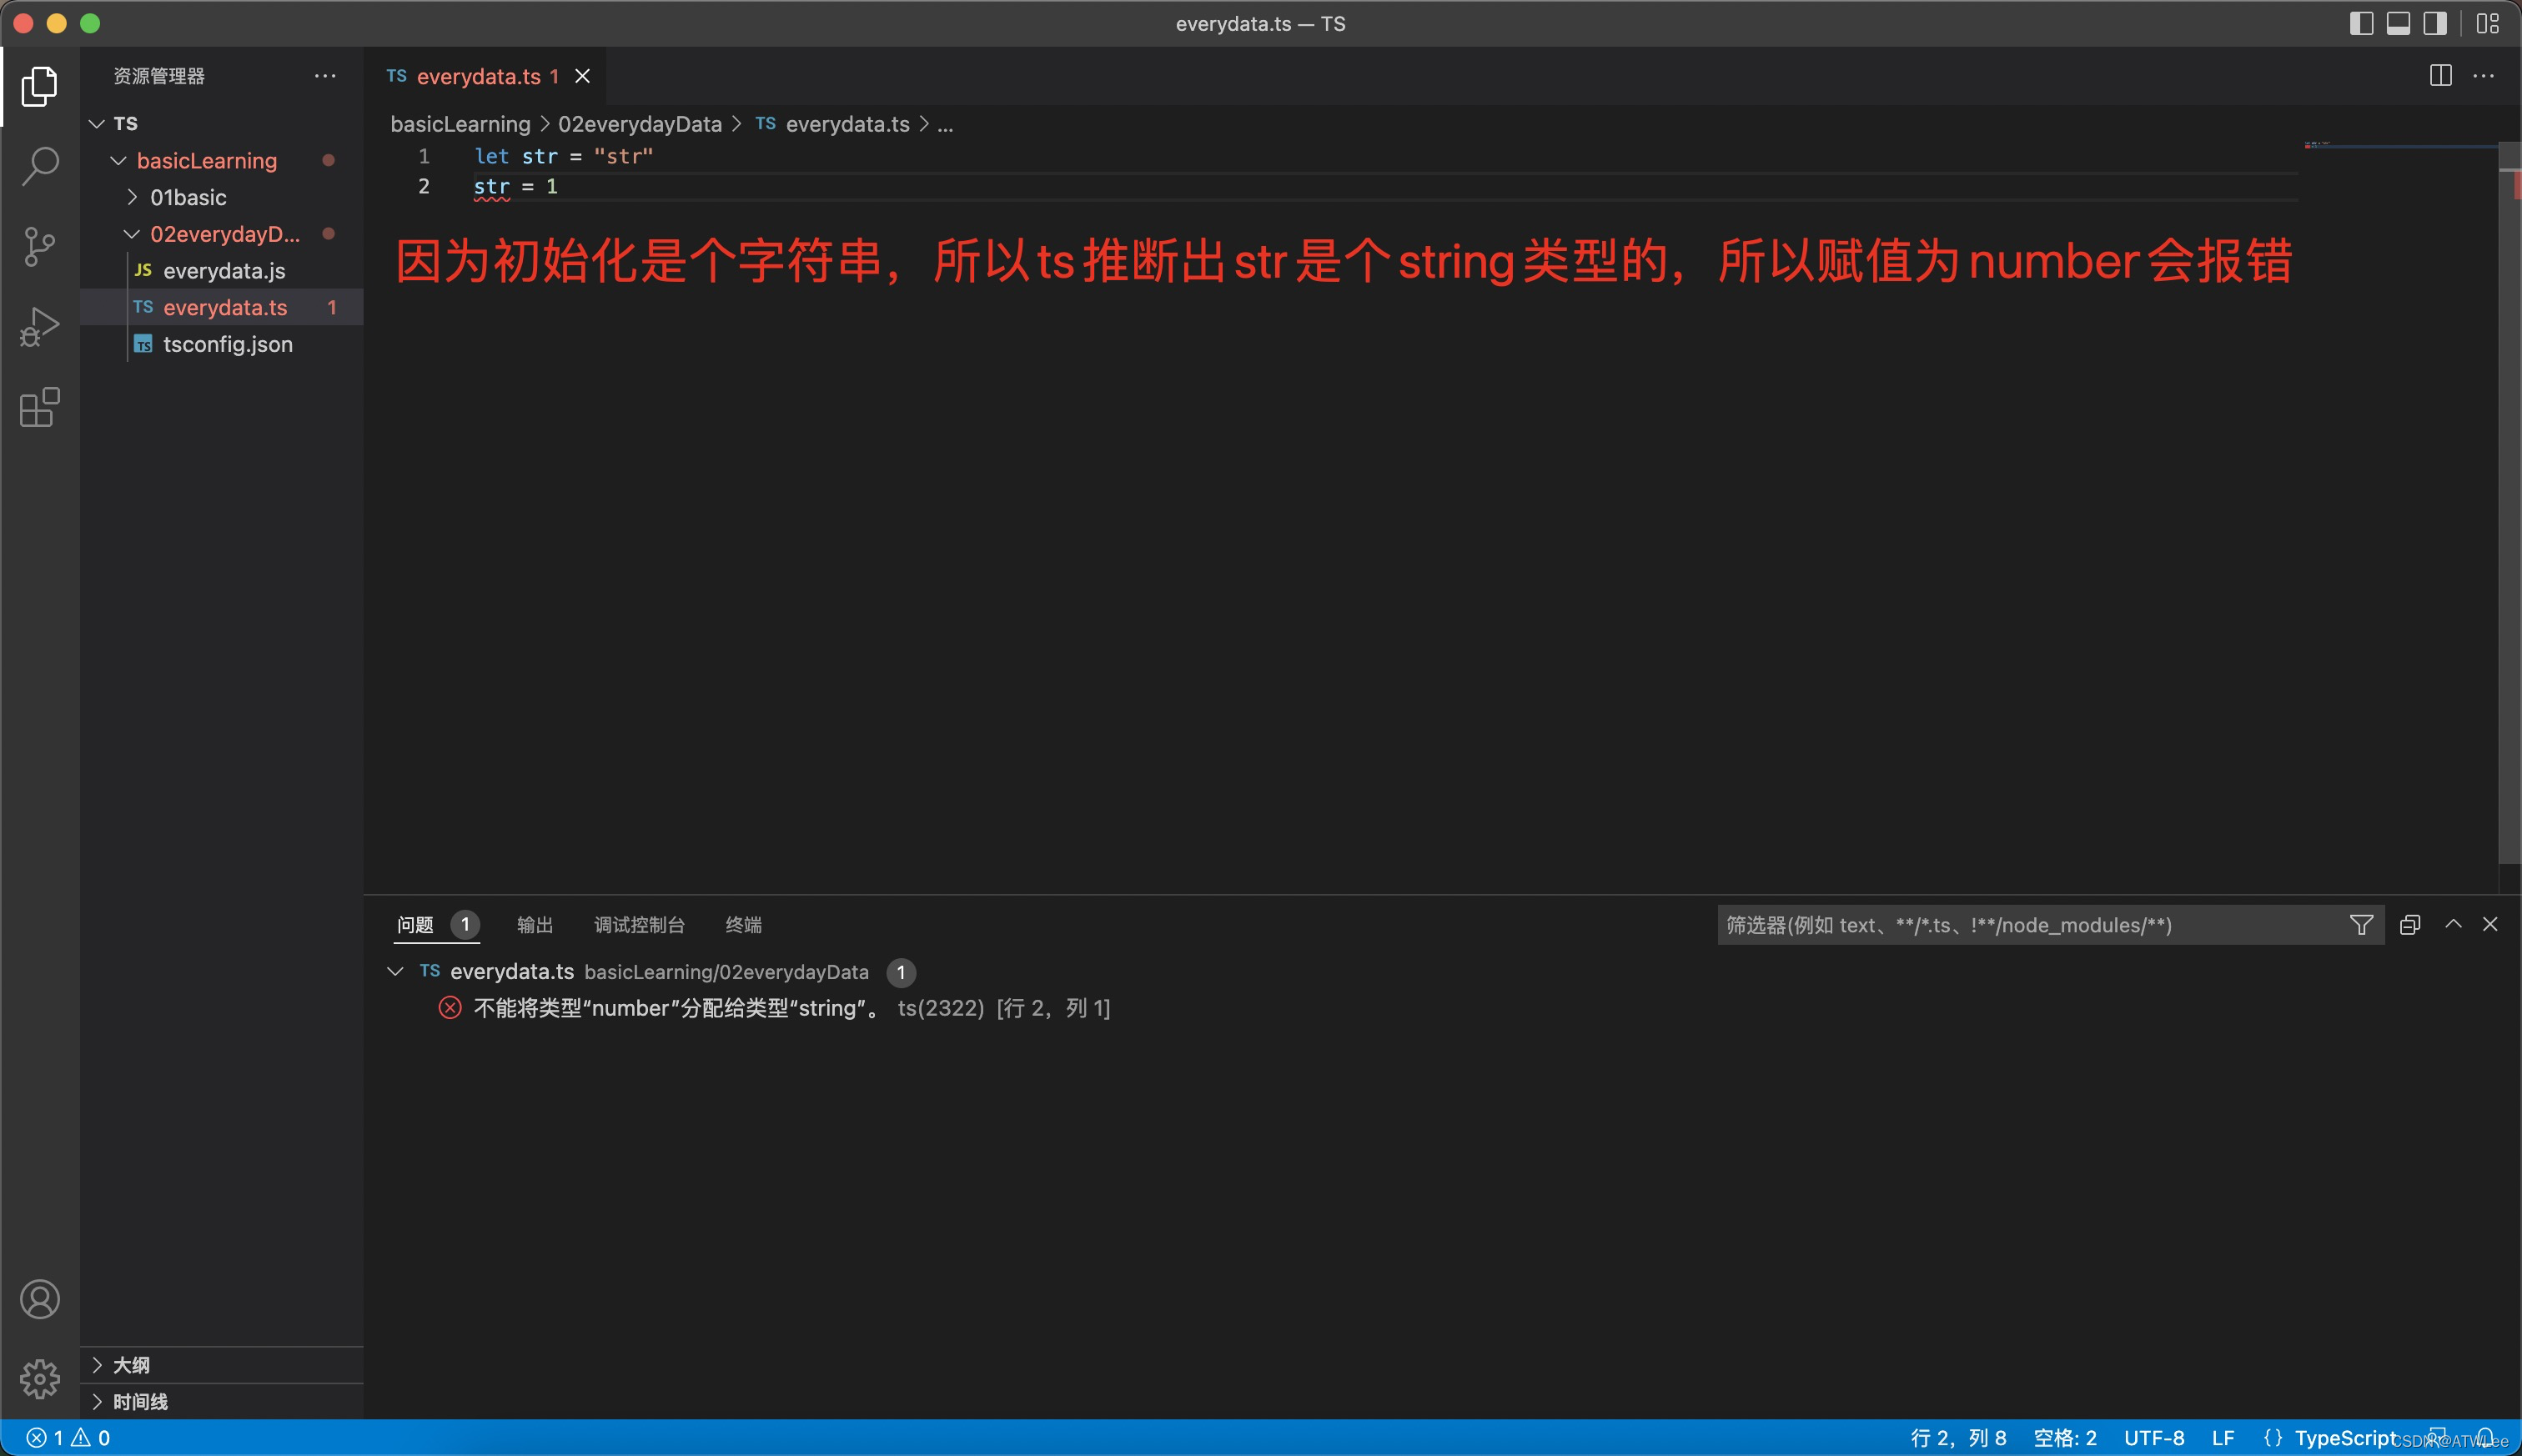Image resolution: width=2522 pixels, height=1456 pixels.
Task: Open the Search view in activity bar
Action: coord(40,166)
